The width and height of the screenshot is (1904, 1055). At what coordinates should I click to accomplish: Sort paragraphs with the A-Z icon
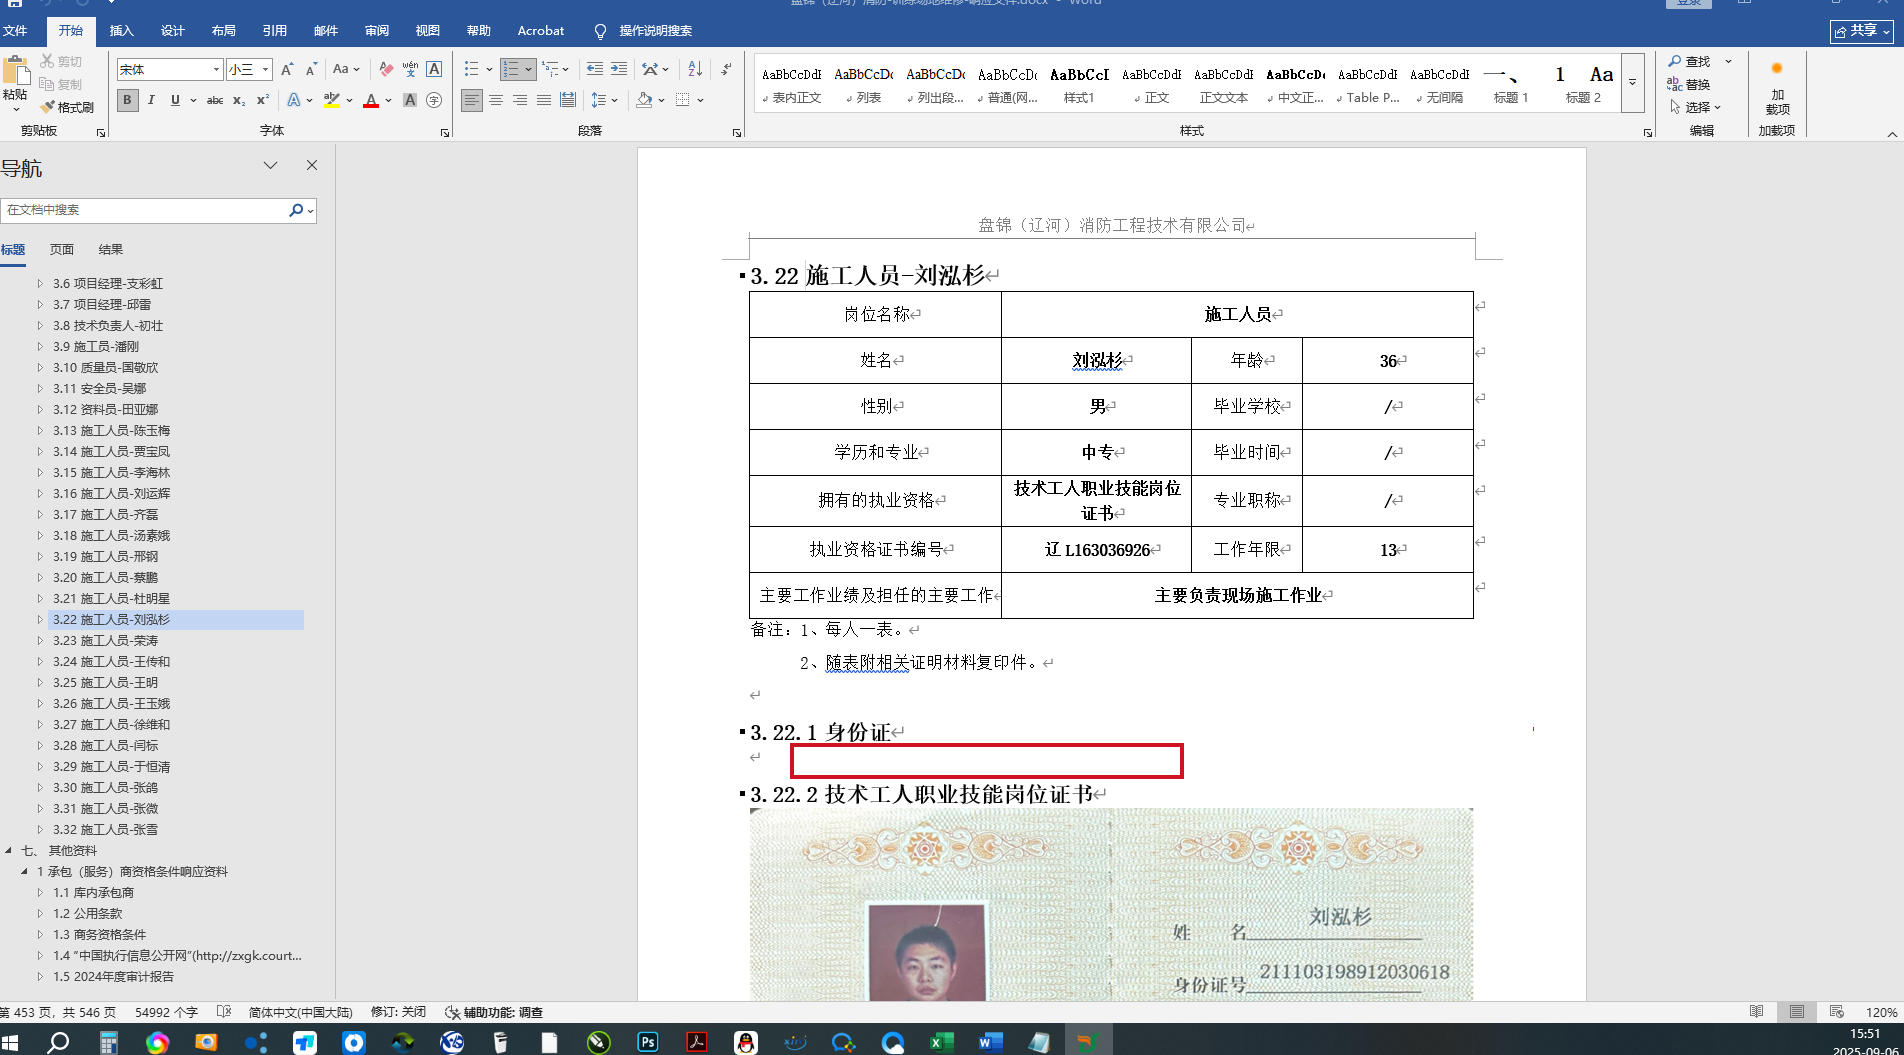[695, 69]
